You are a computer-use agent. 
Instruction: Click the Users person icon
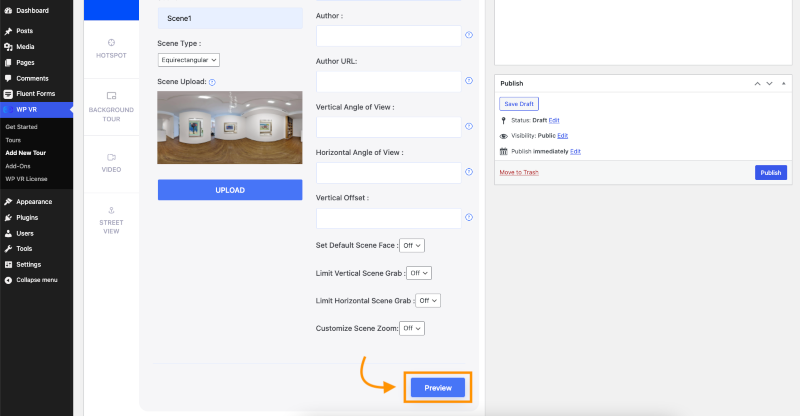tap(8, 234)
